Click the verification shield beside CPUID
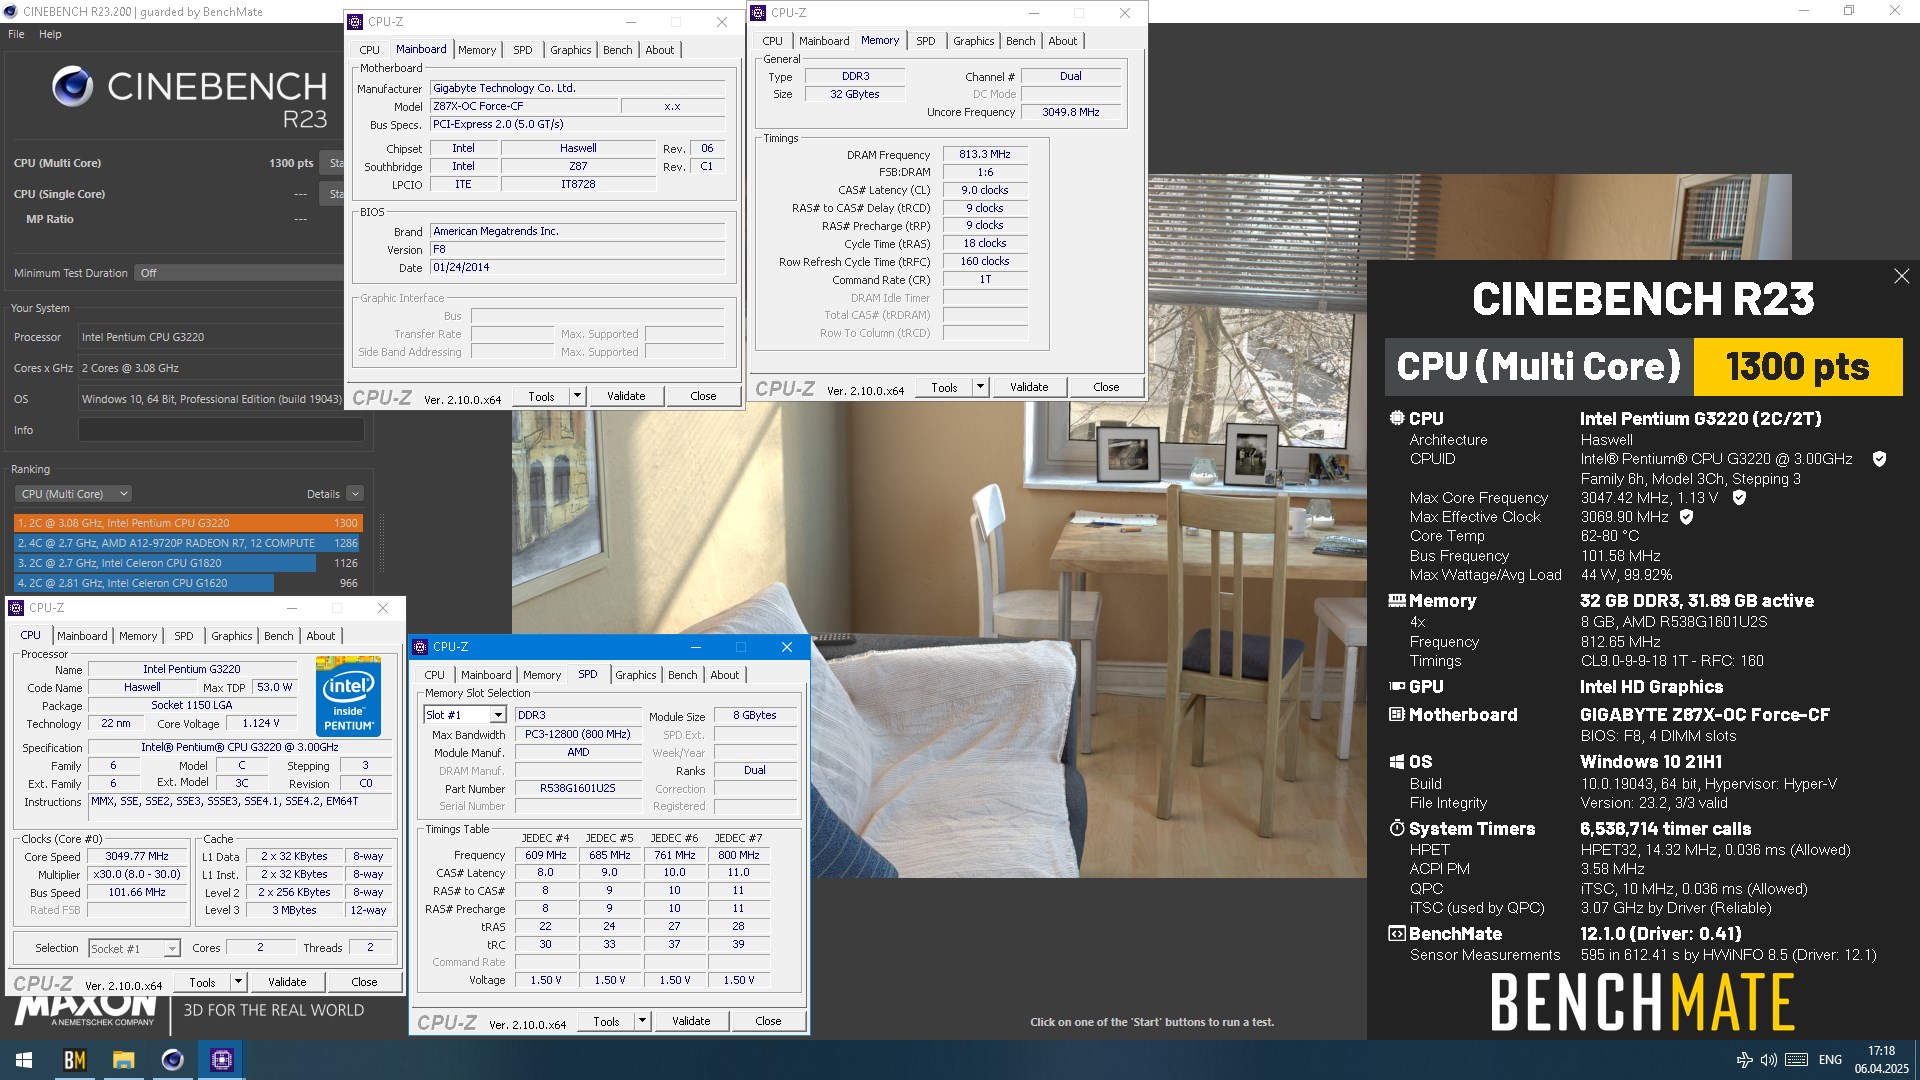The width and height of the screenshot is (1920, 1080). point(1879,459)
